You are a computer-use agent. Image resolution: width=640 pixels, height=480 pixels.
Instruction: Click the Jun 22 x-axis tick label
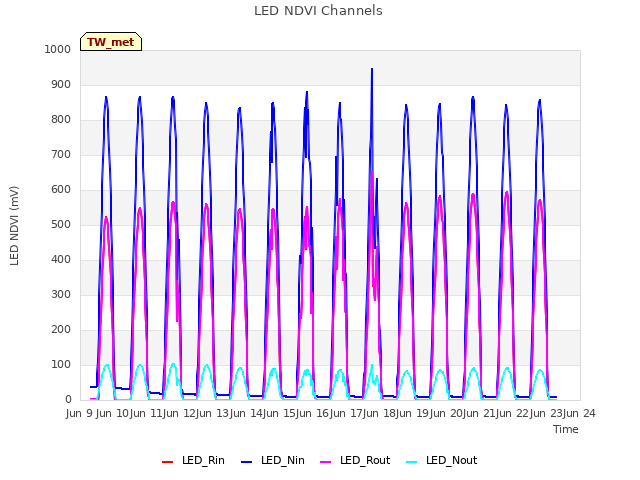[512, 413]
